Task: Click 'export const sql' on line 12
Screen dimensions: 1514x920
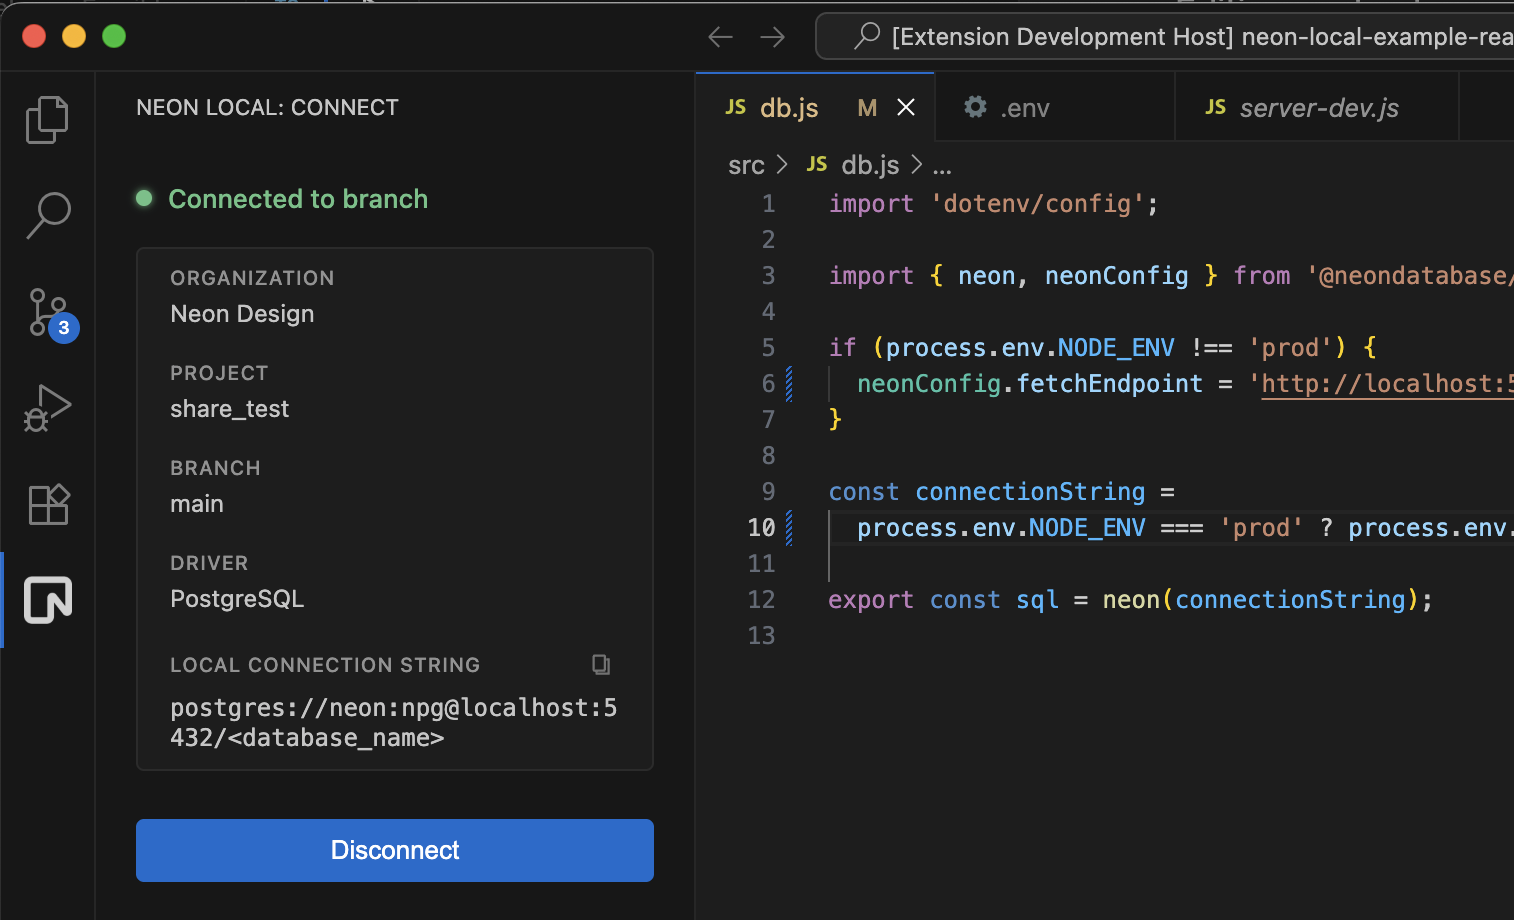Action: [943, 600]
